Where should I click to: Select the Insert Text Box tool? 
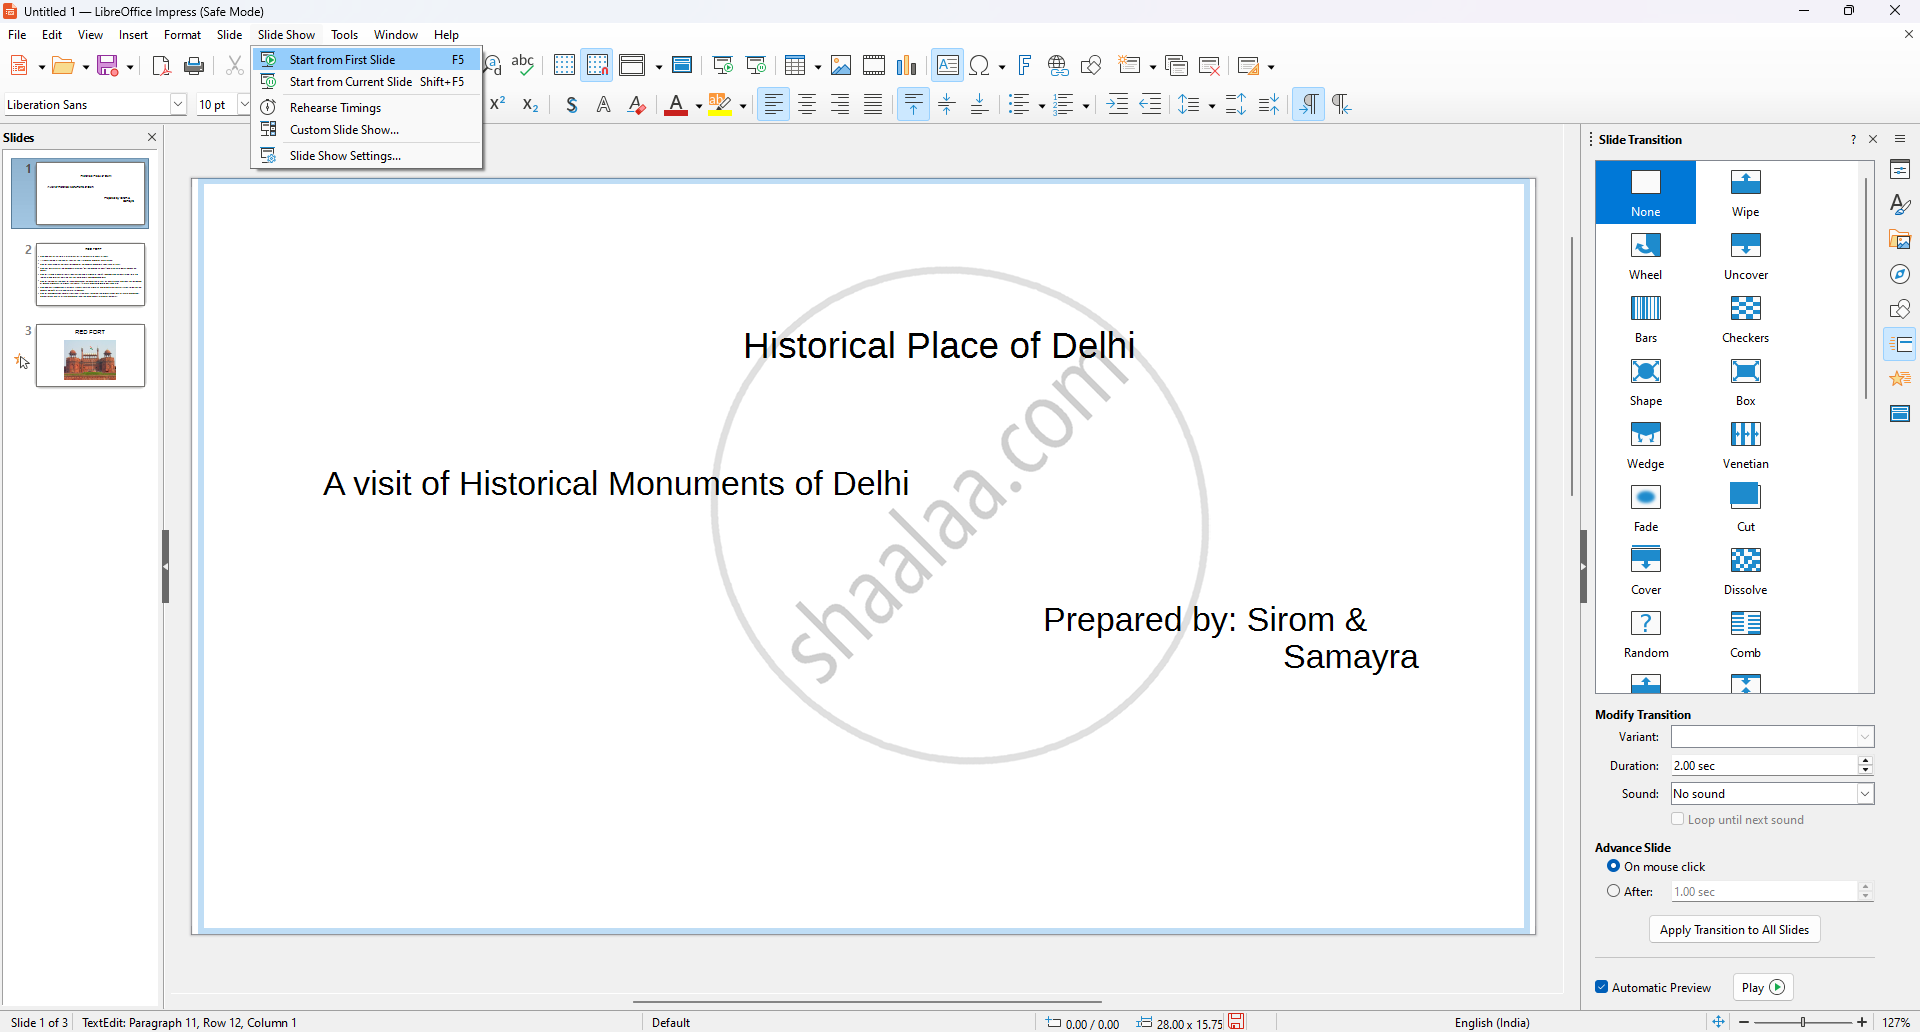tap(947, 66)
